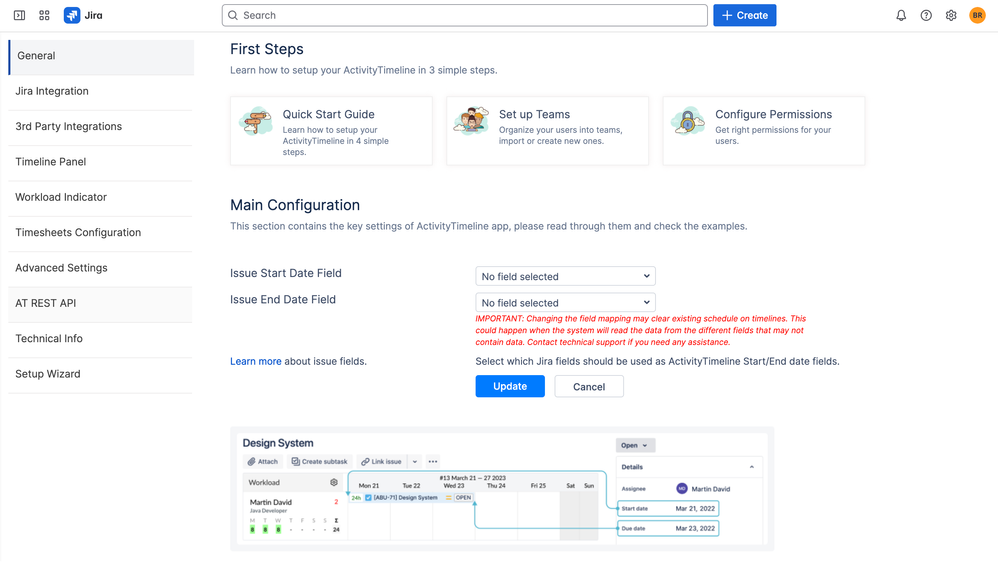This screenshot has height=562, width=998.
Task: Click the Cancel button
Action: [589, 386]
